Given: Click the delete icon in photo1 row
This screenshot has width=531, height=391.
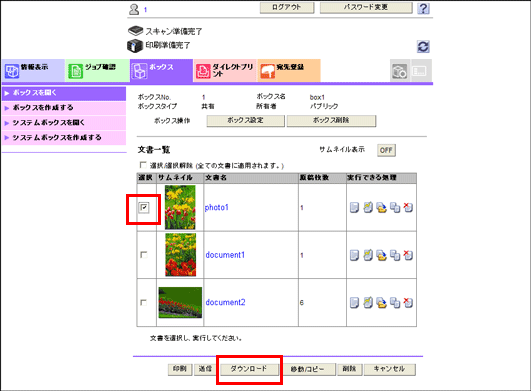Looking at the screenshot, I should [x=408, y=207].
